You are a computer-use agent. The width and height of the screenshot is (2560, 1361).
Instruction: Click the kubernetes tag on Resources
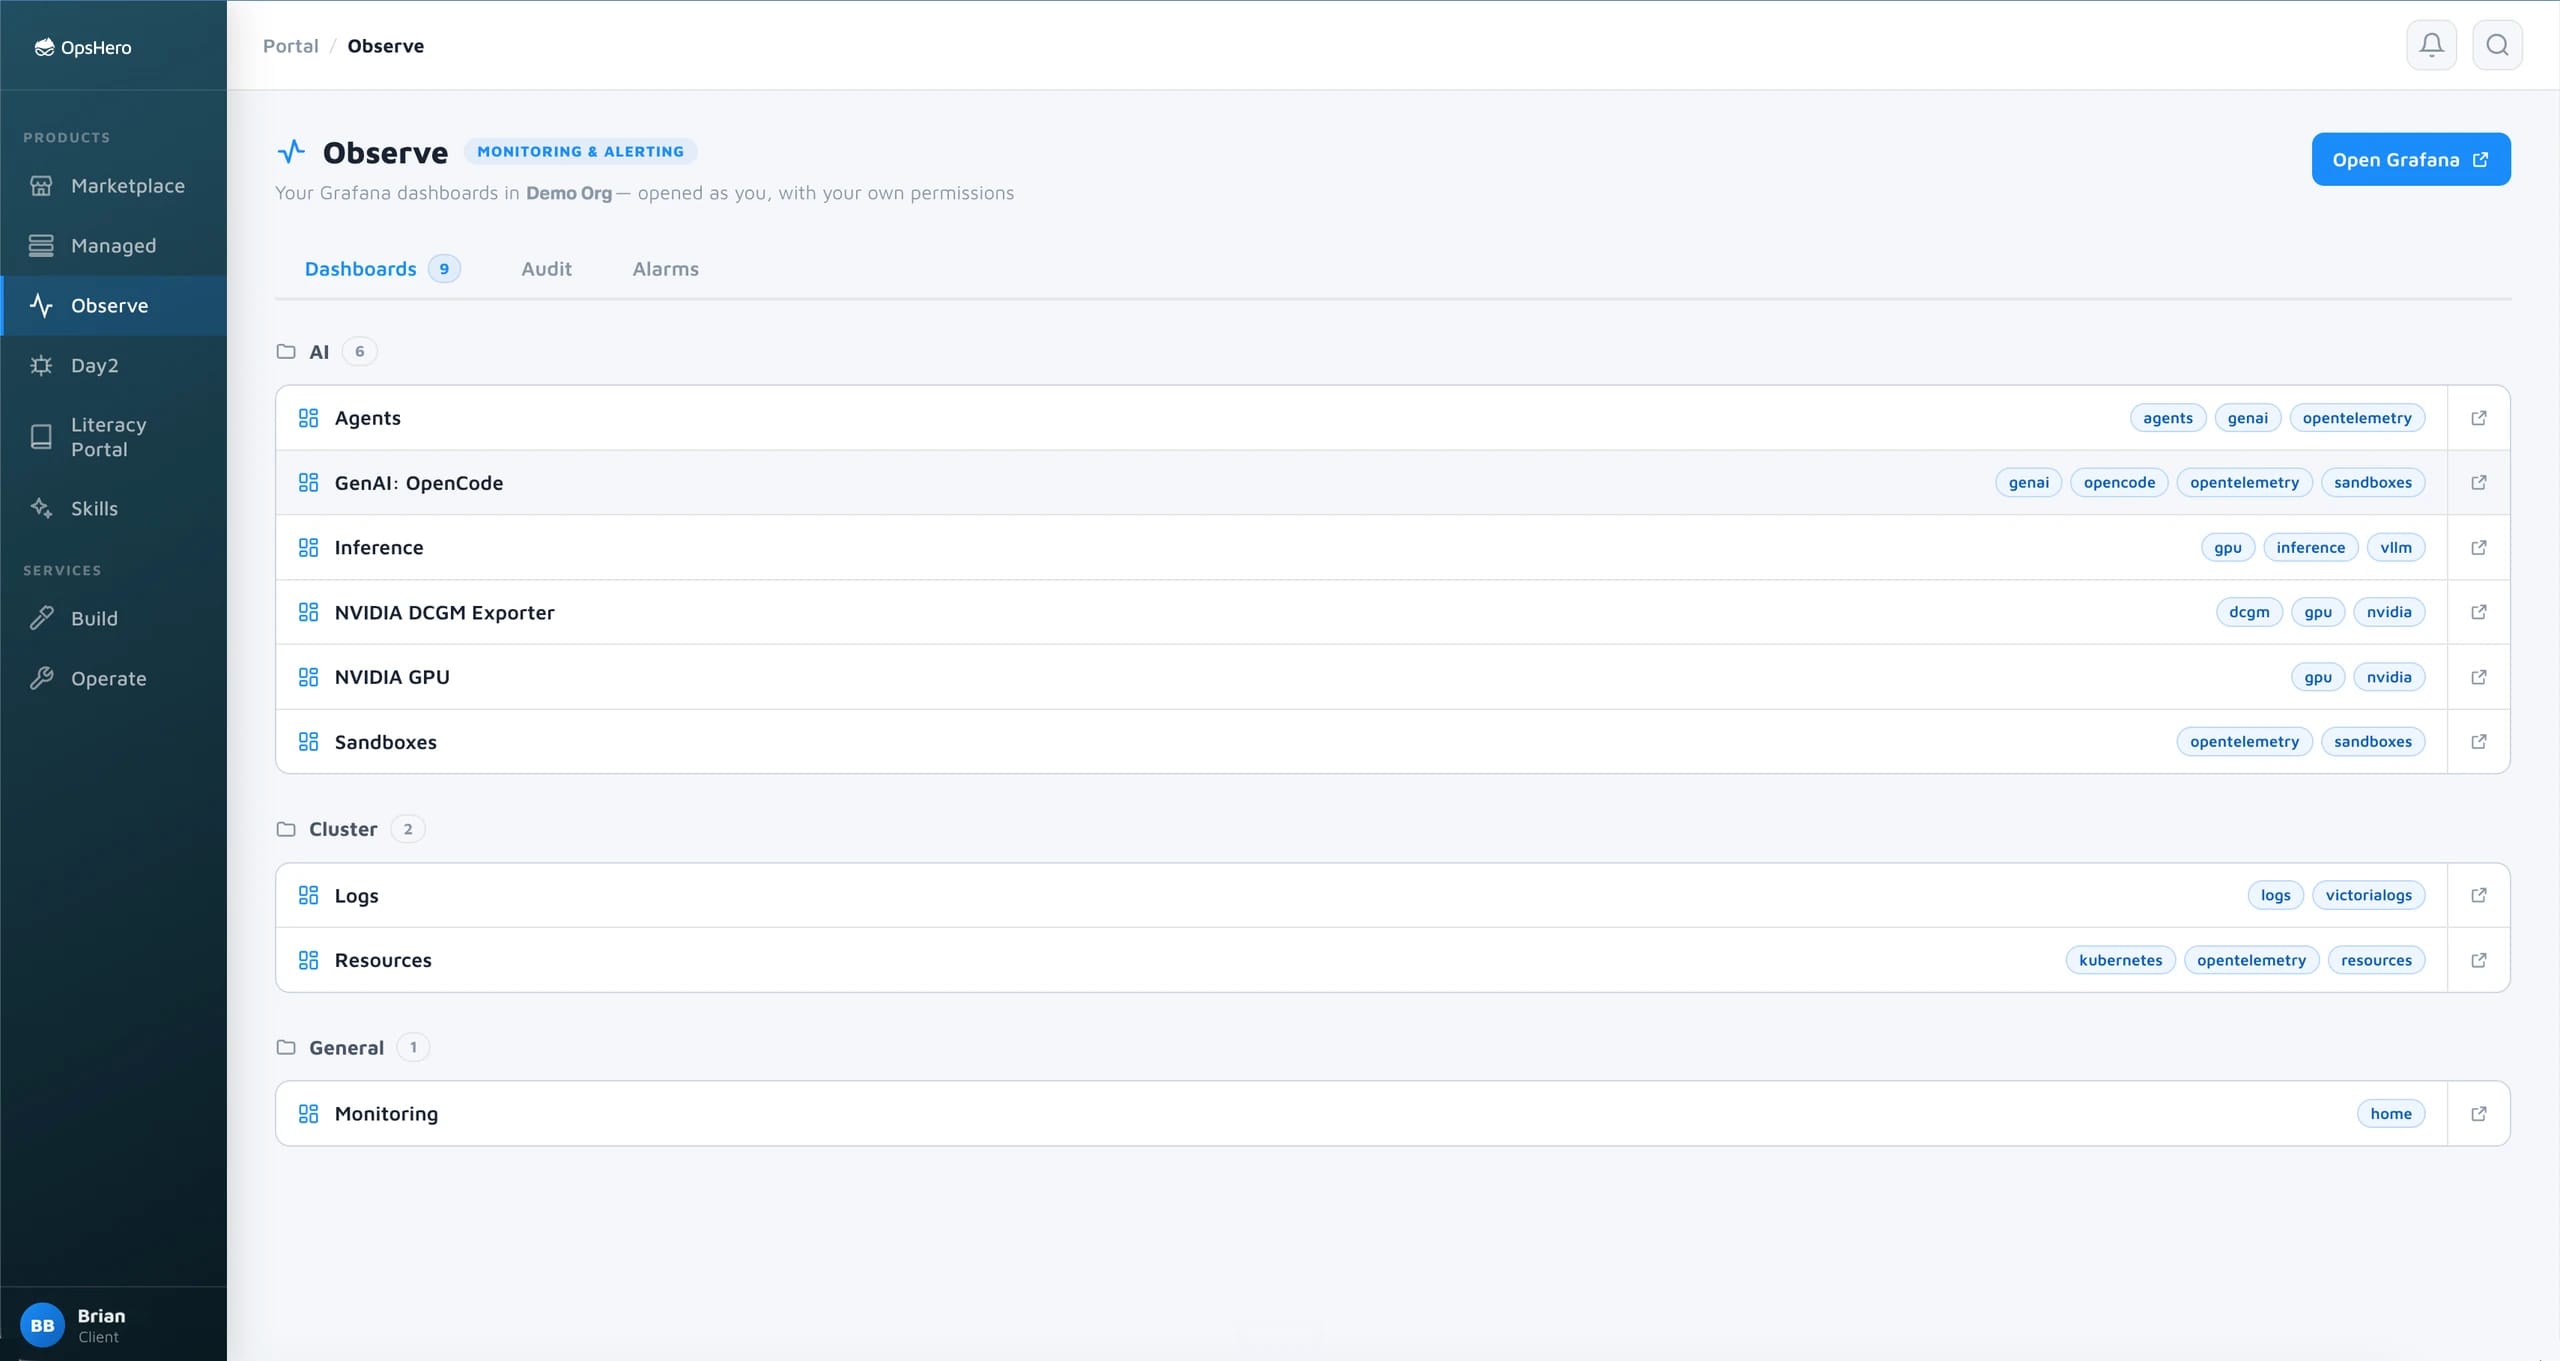(2120, 960)
